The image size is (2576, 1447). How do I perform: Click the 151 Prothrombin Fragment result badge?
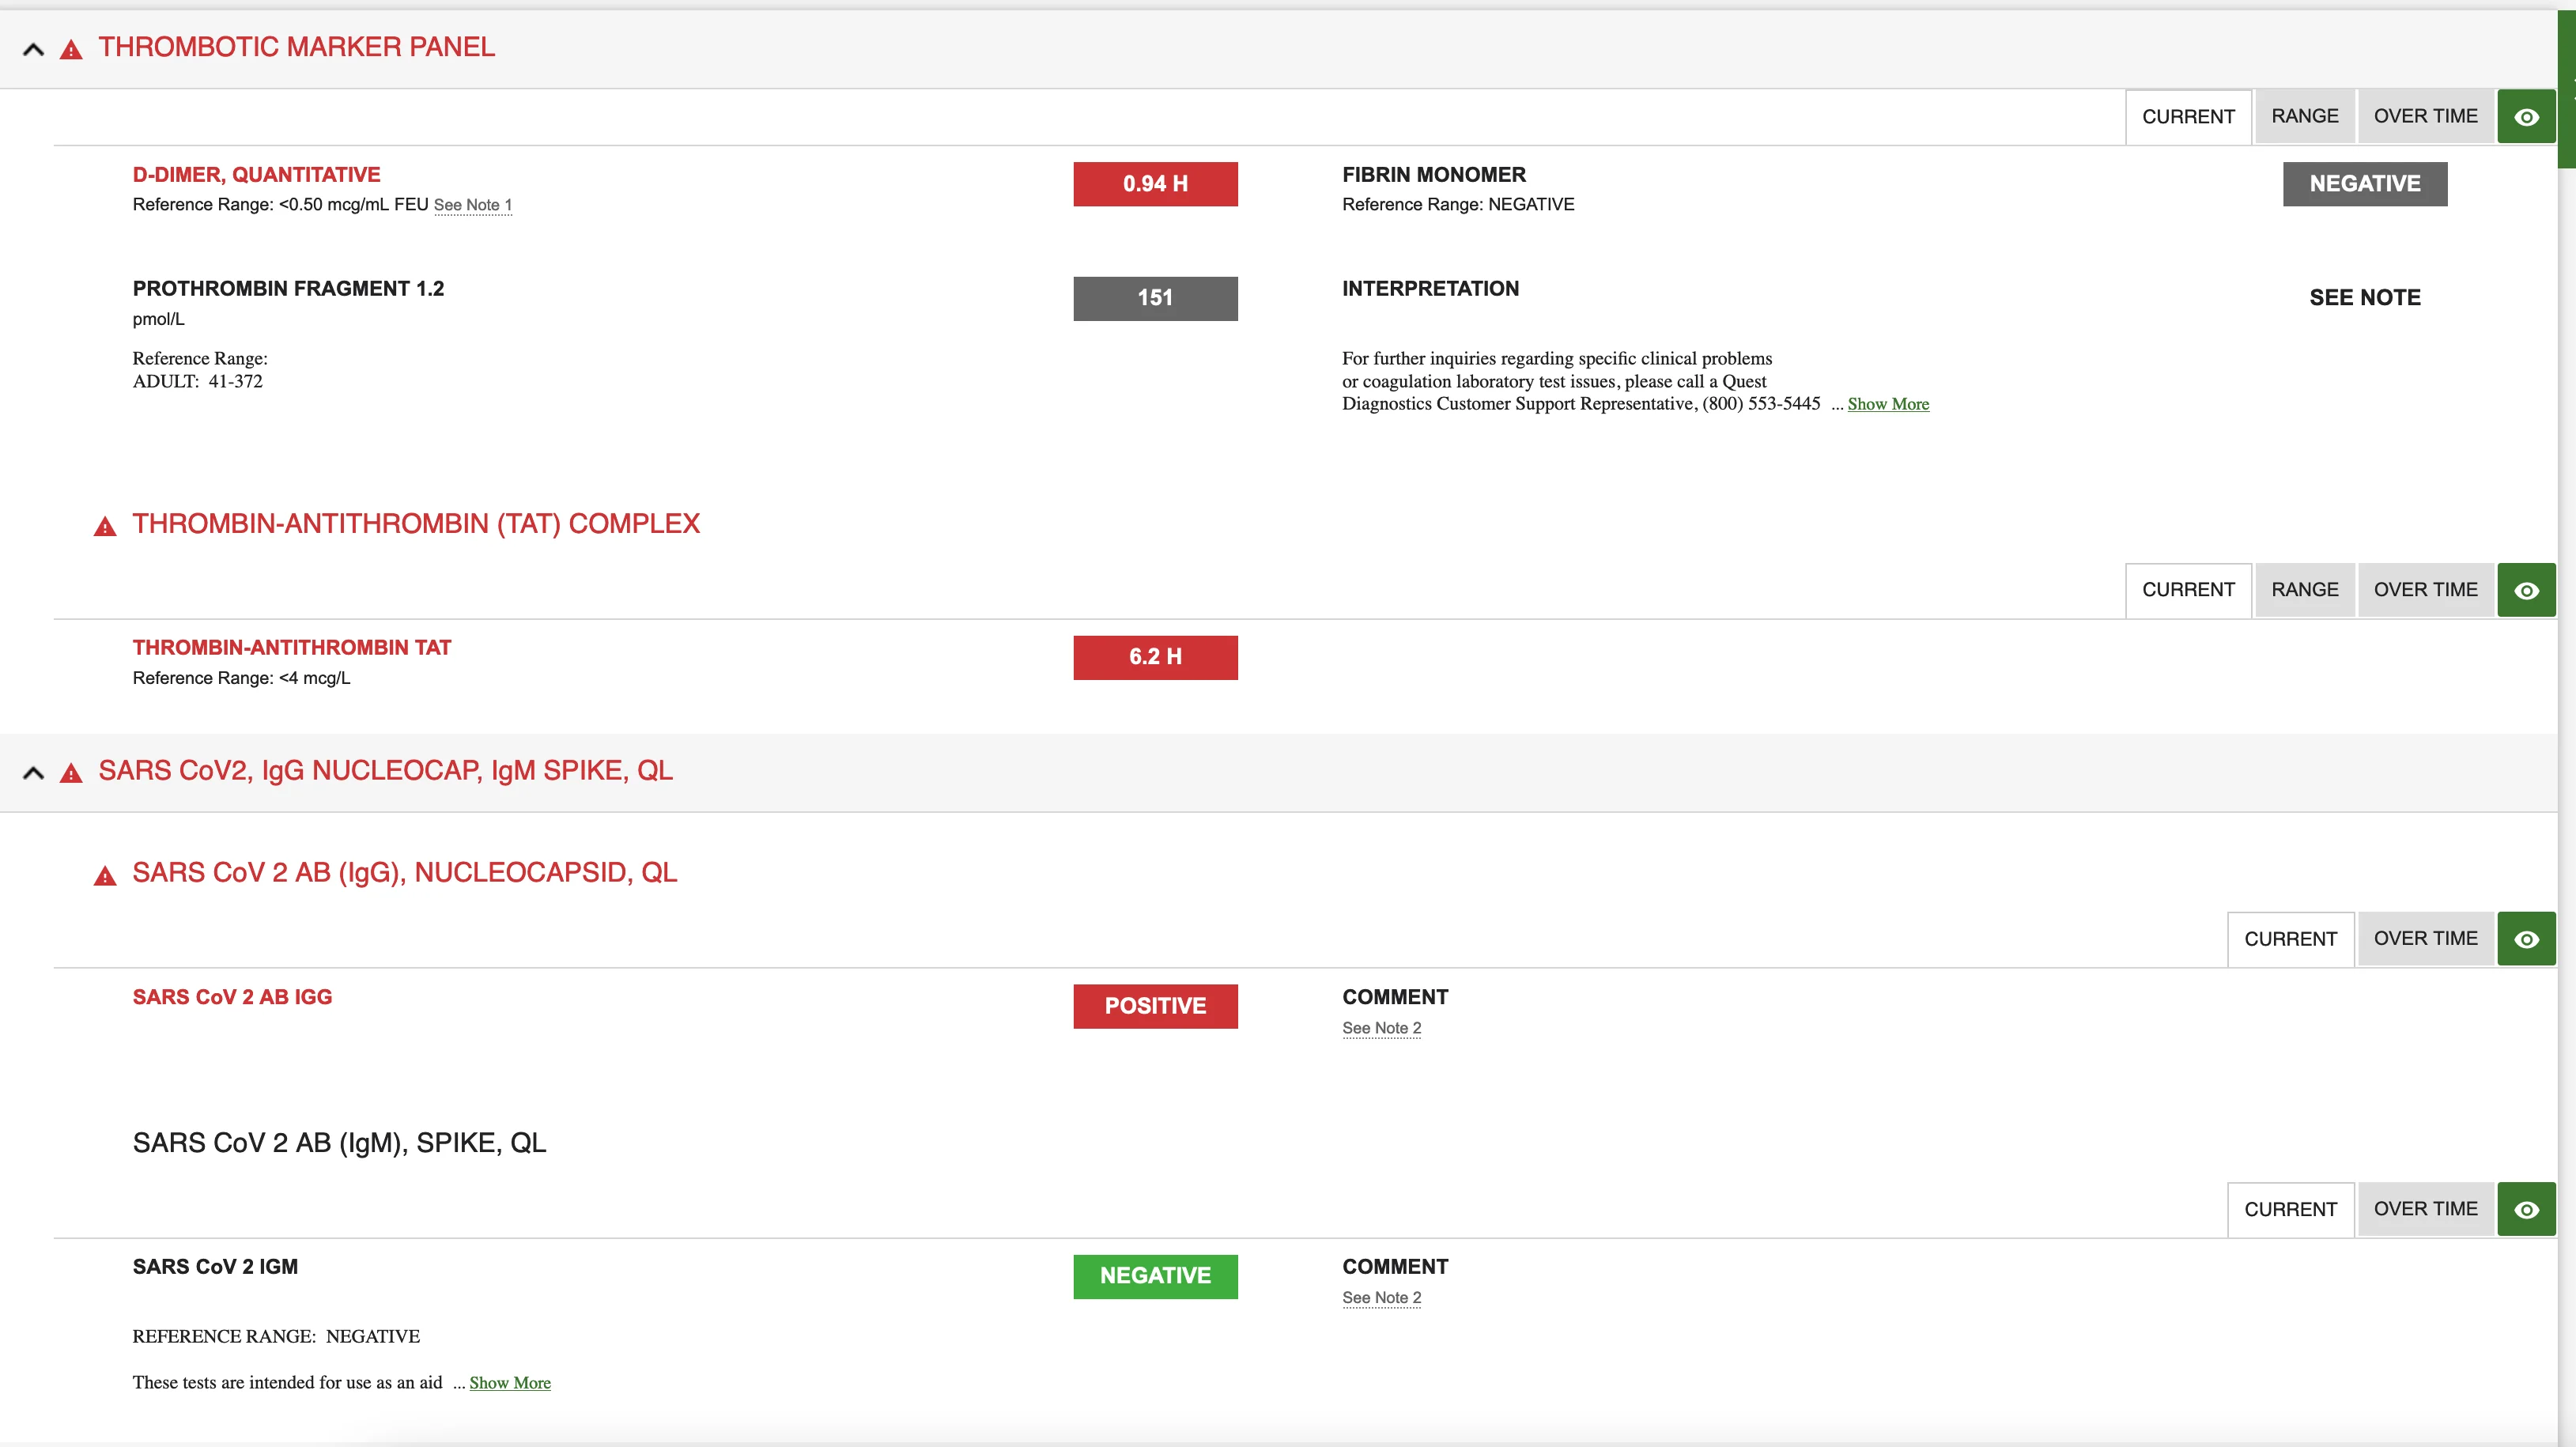(1155, 298)
